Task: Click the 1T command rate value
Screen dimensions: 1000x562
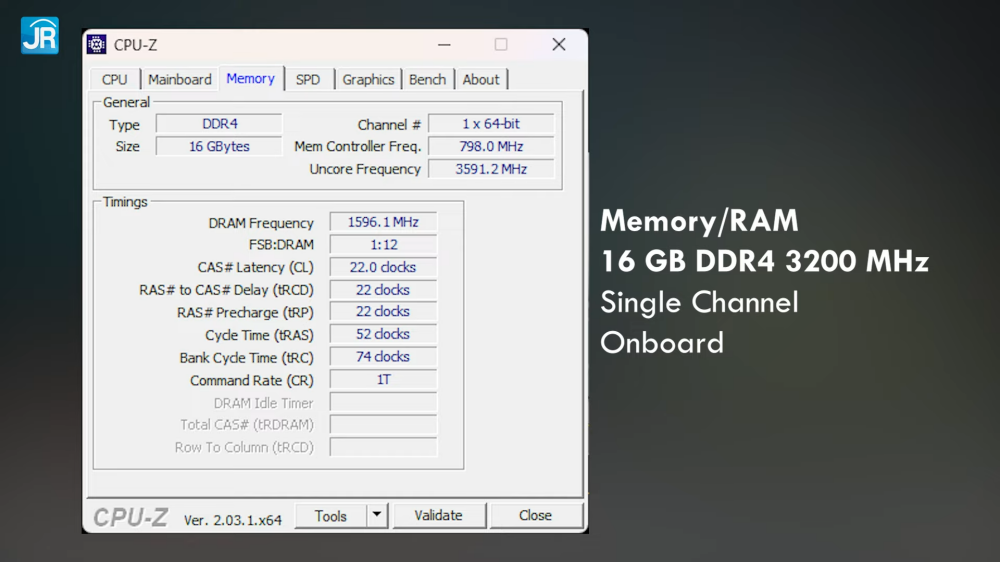Action: (x=383, y=380)
